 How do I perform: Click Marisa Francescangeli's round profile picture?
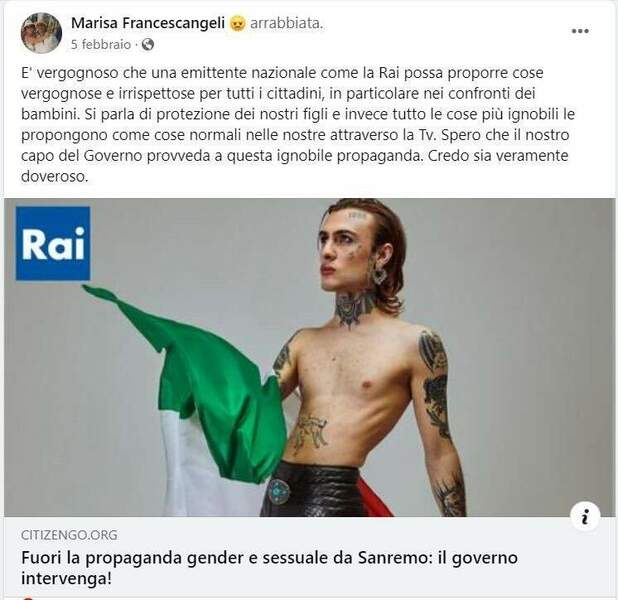(41, 33)
